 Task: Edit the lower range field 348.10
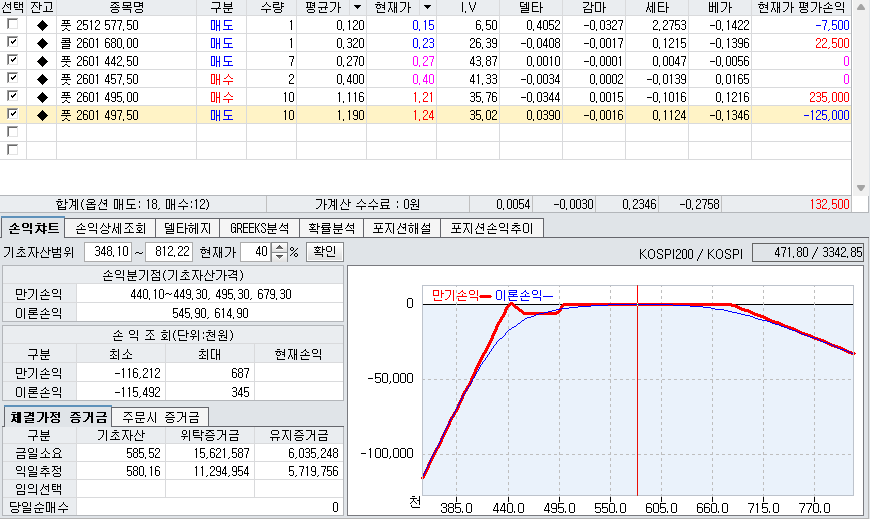pos(108,252)
